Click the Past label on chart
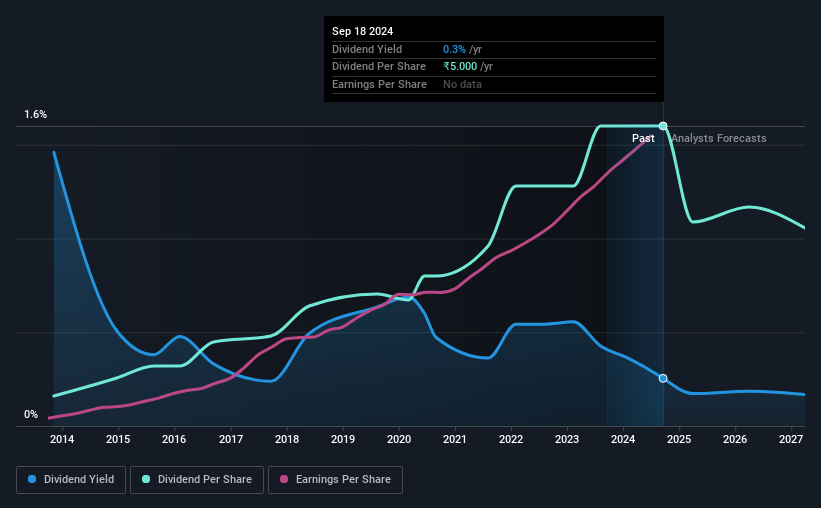This screenshot has width=821, height=508. 643,138
